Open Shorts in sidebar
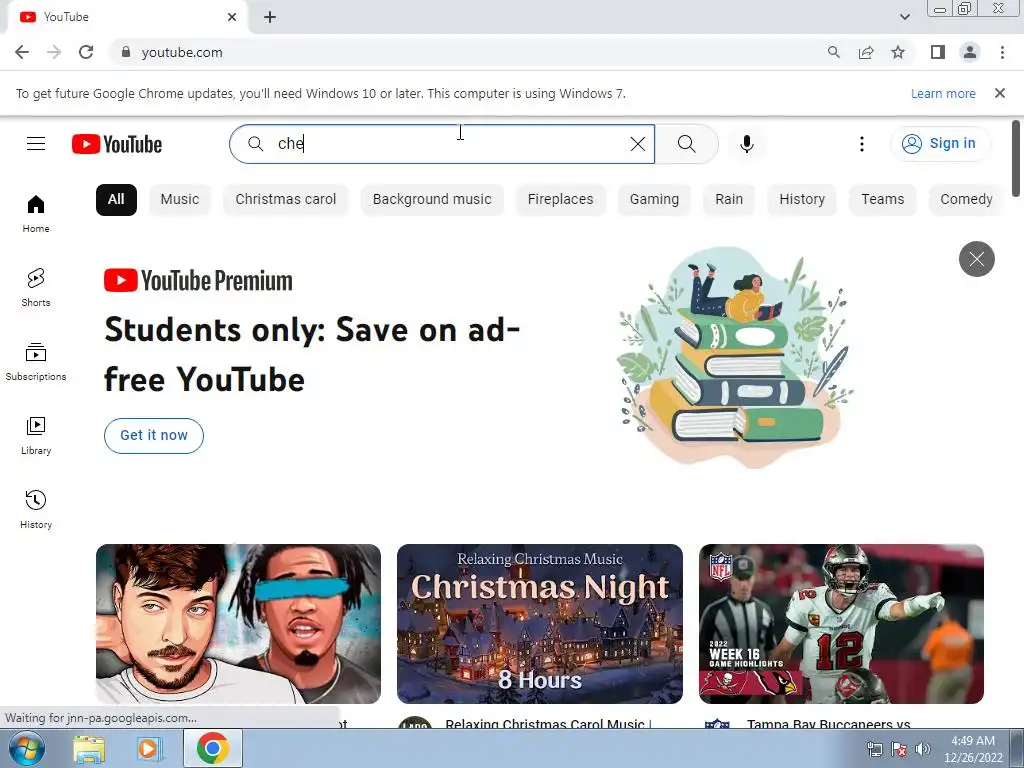Image resolution: width=1024 pixels, height=768 pixels. coord(36,287)
